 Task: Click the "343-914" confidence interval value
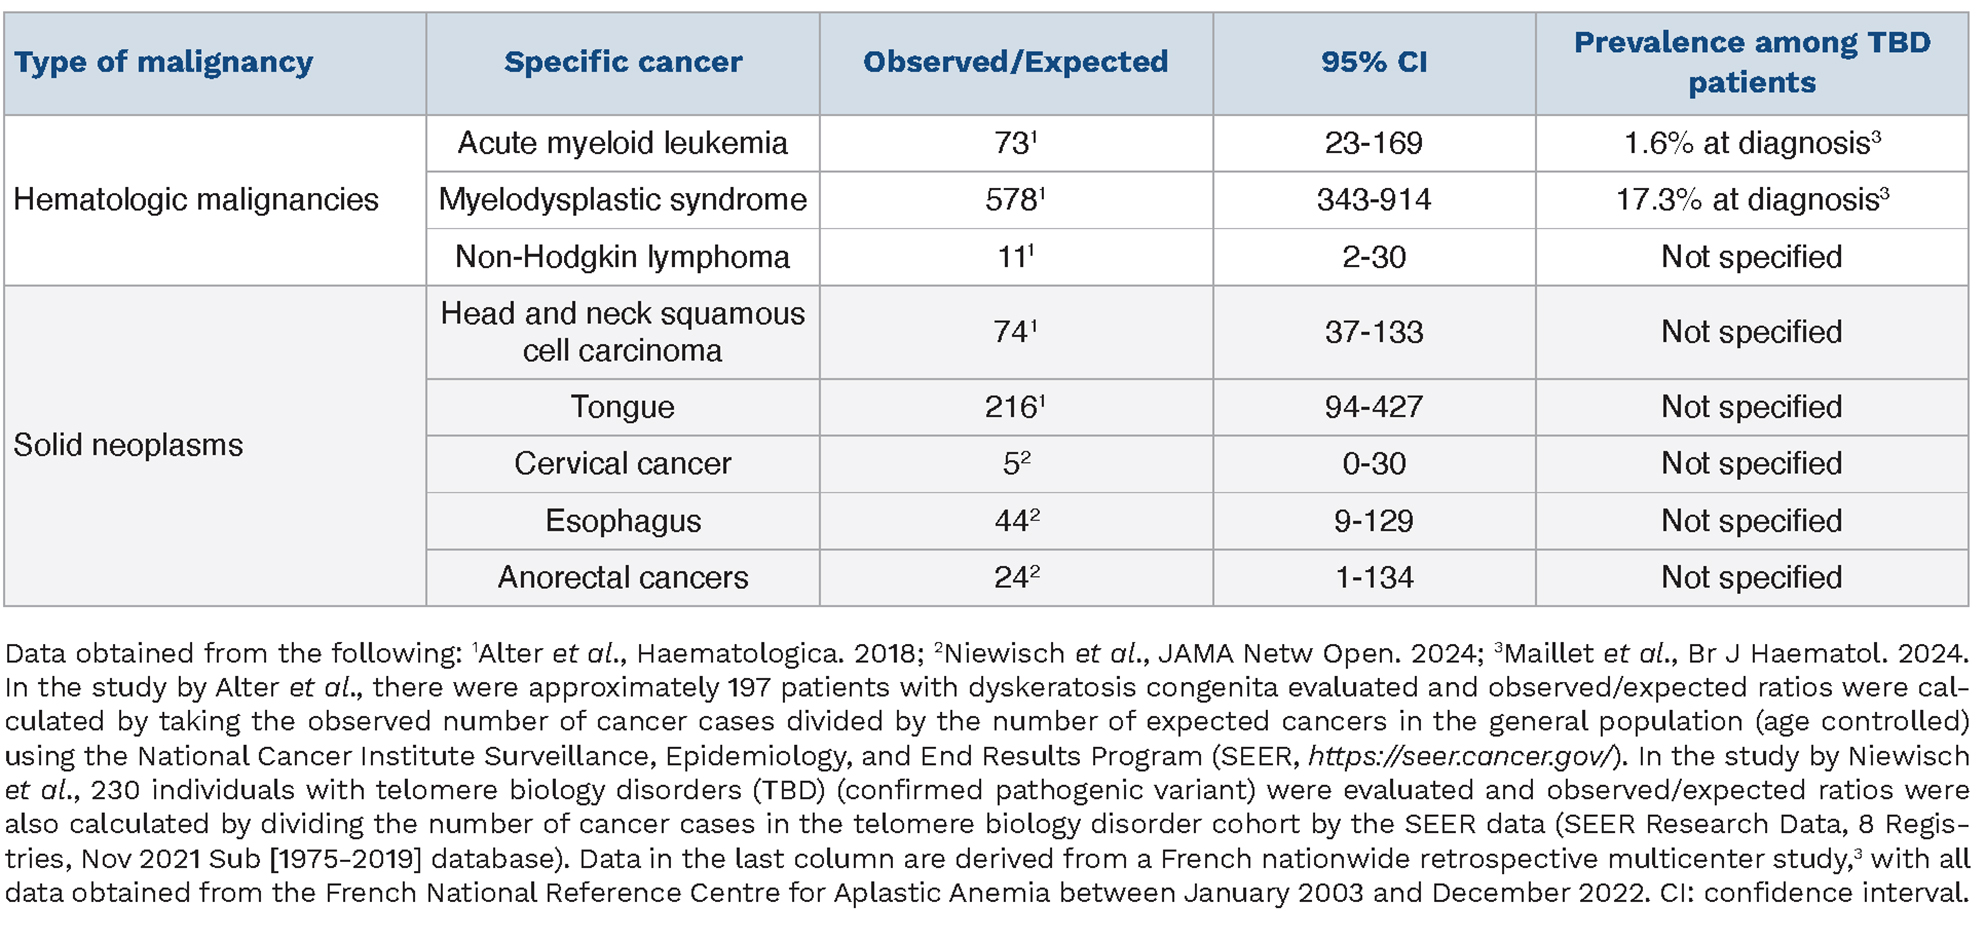(1373, 200)
